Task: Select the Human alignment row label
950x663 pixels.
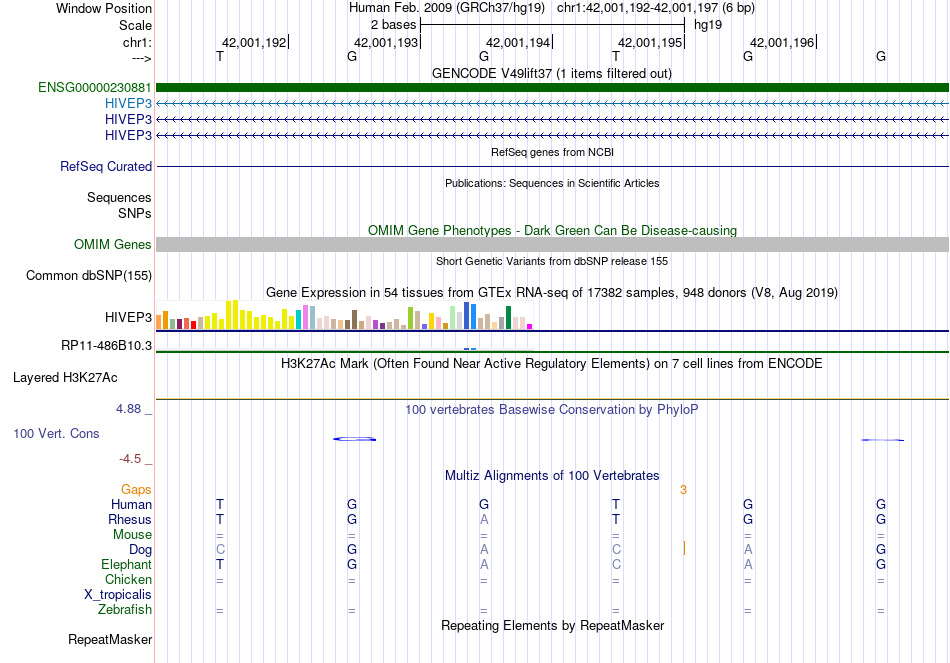Action: click(131, 504)
